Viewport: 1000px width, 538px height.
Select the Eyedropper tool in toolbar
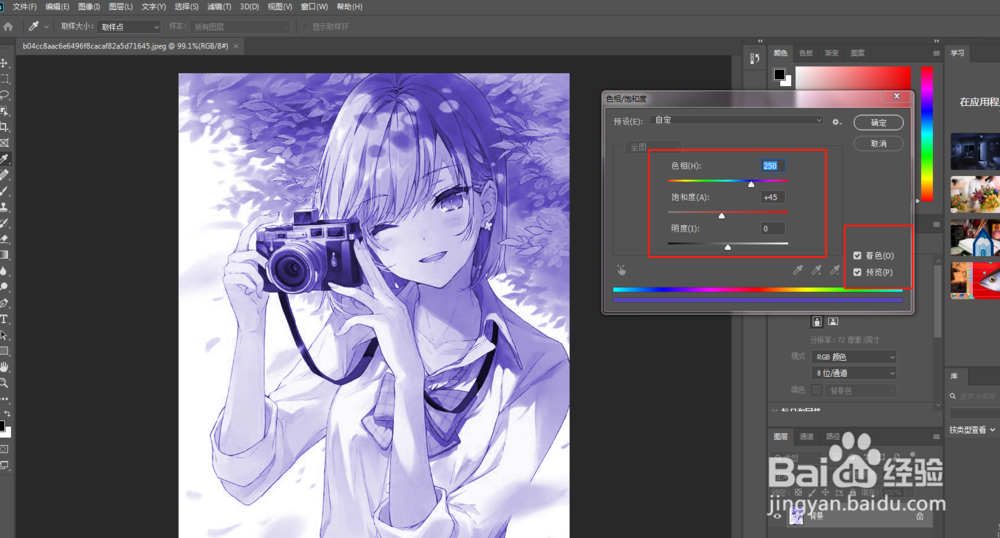tap(4, 159)
